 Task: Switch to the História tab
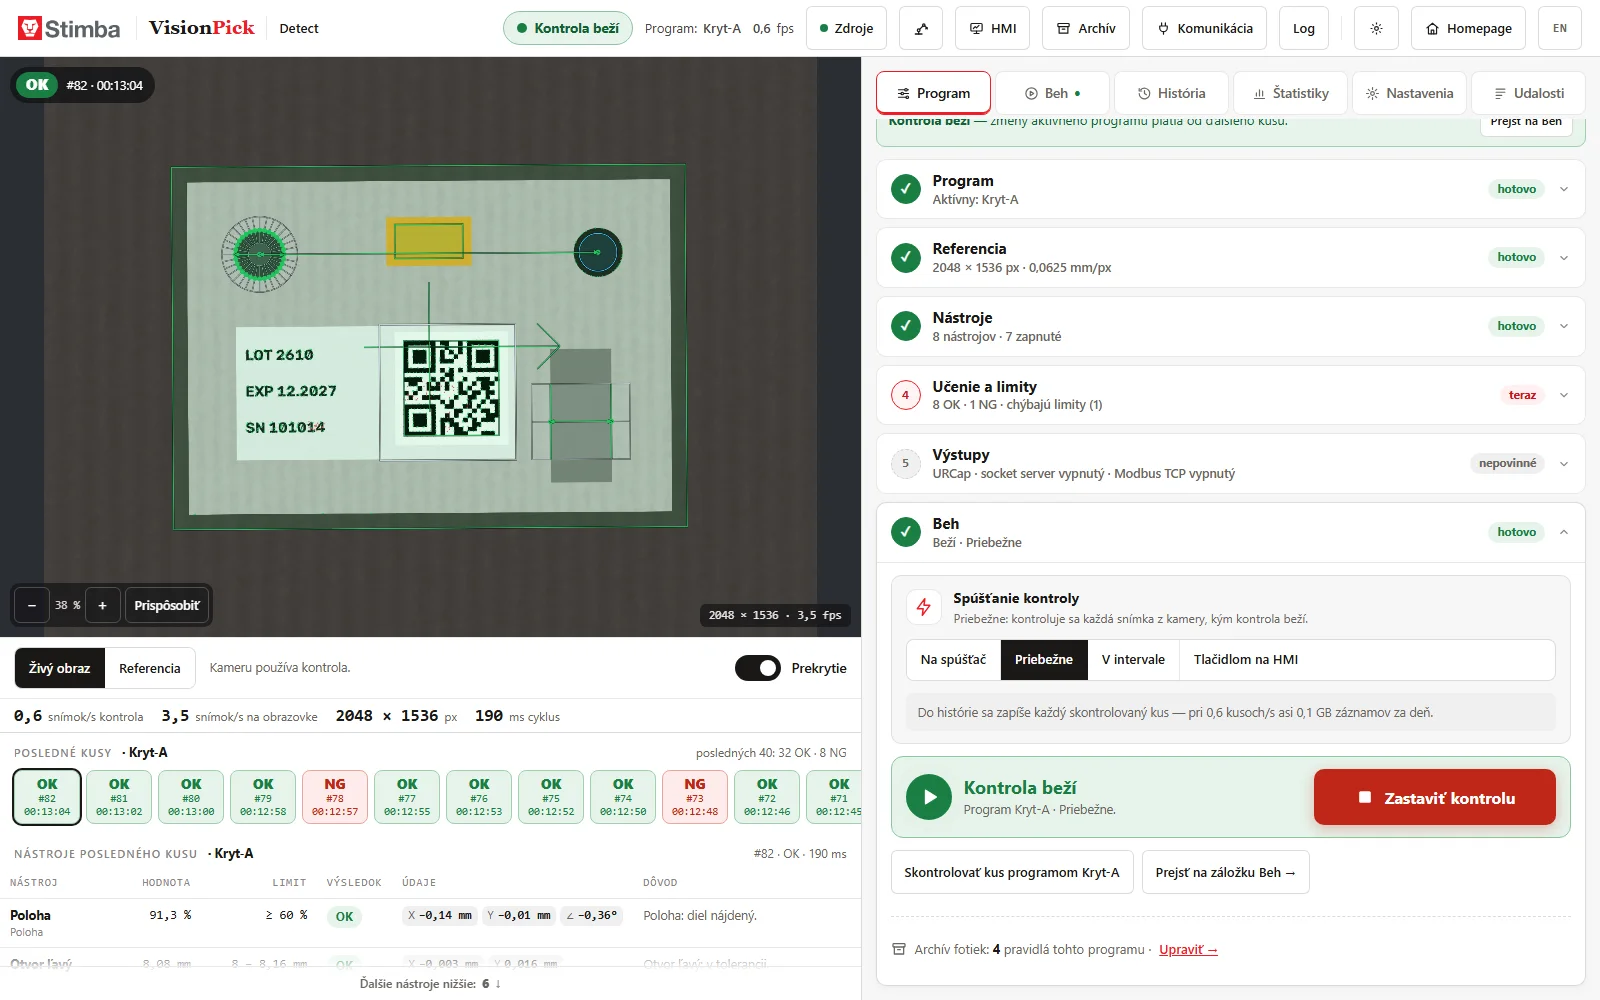[x=1171, y=93]
